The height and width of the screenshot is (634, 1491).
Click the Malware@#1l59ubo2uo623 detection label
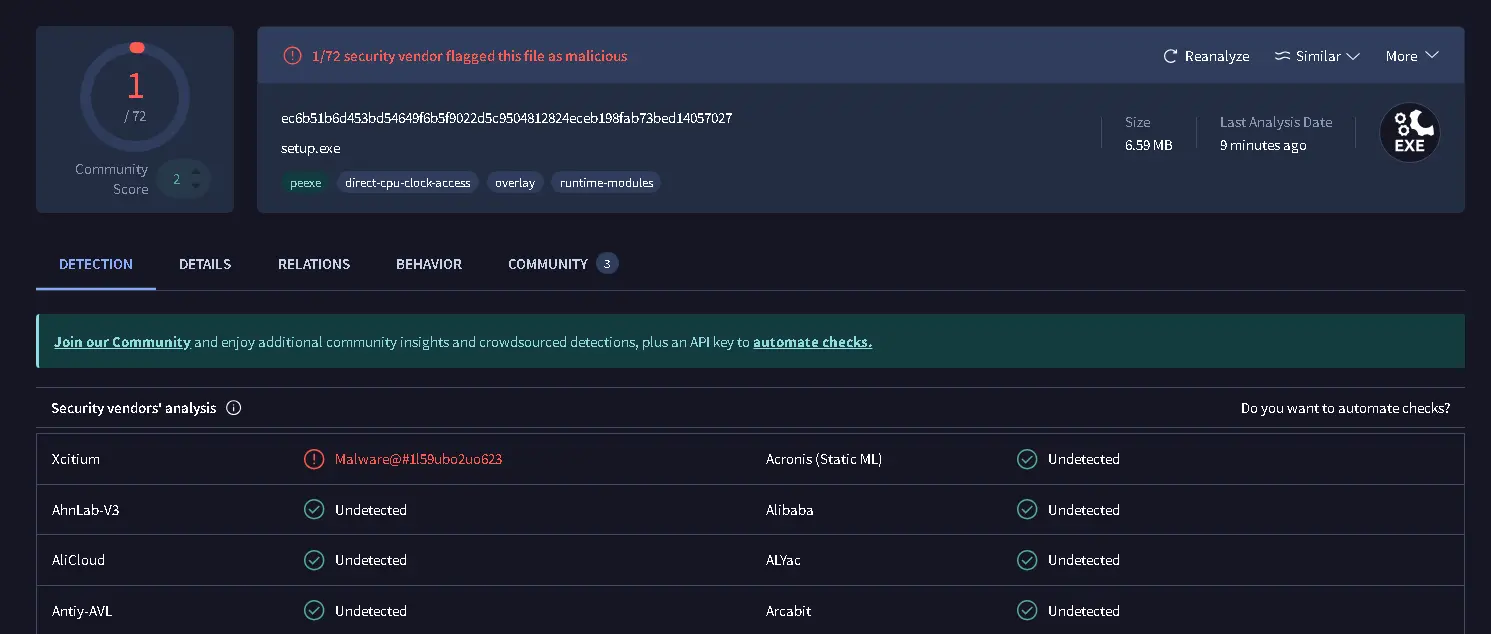pos(419,459)
